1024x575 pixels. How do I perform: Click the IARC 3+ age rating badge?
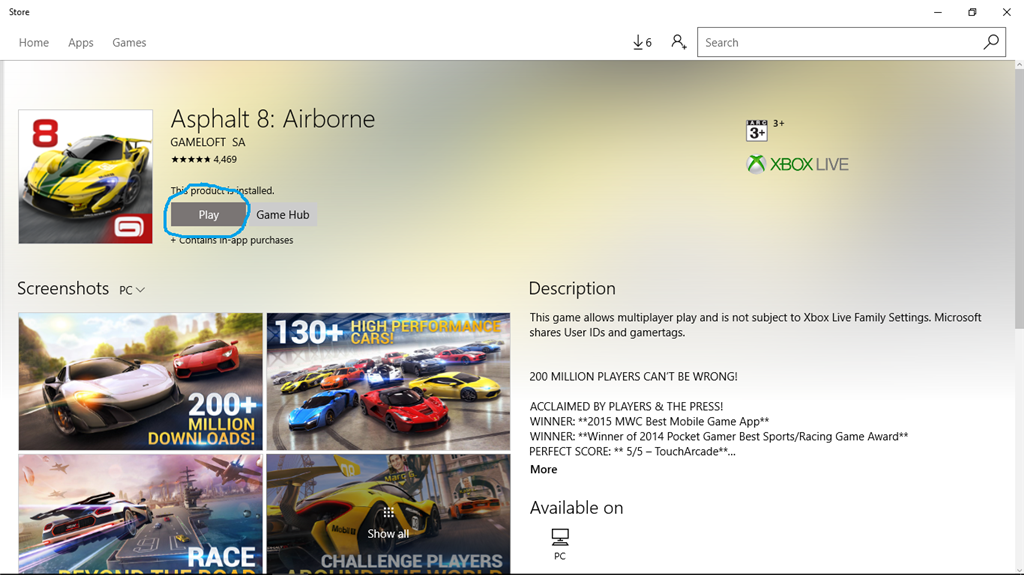coord(756,131)
